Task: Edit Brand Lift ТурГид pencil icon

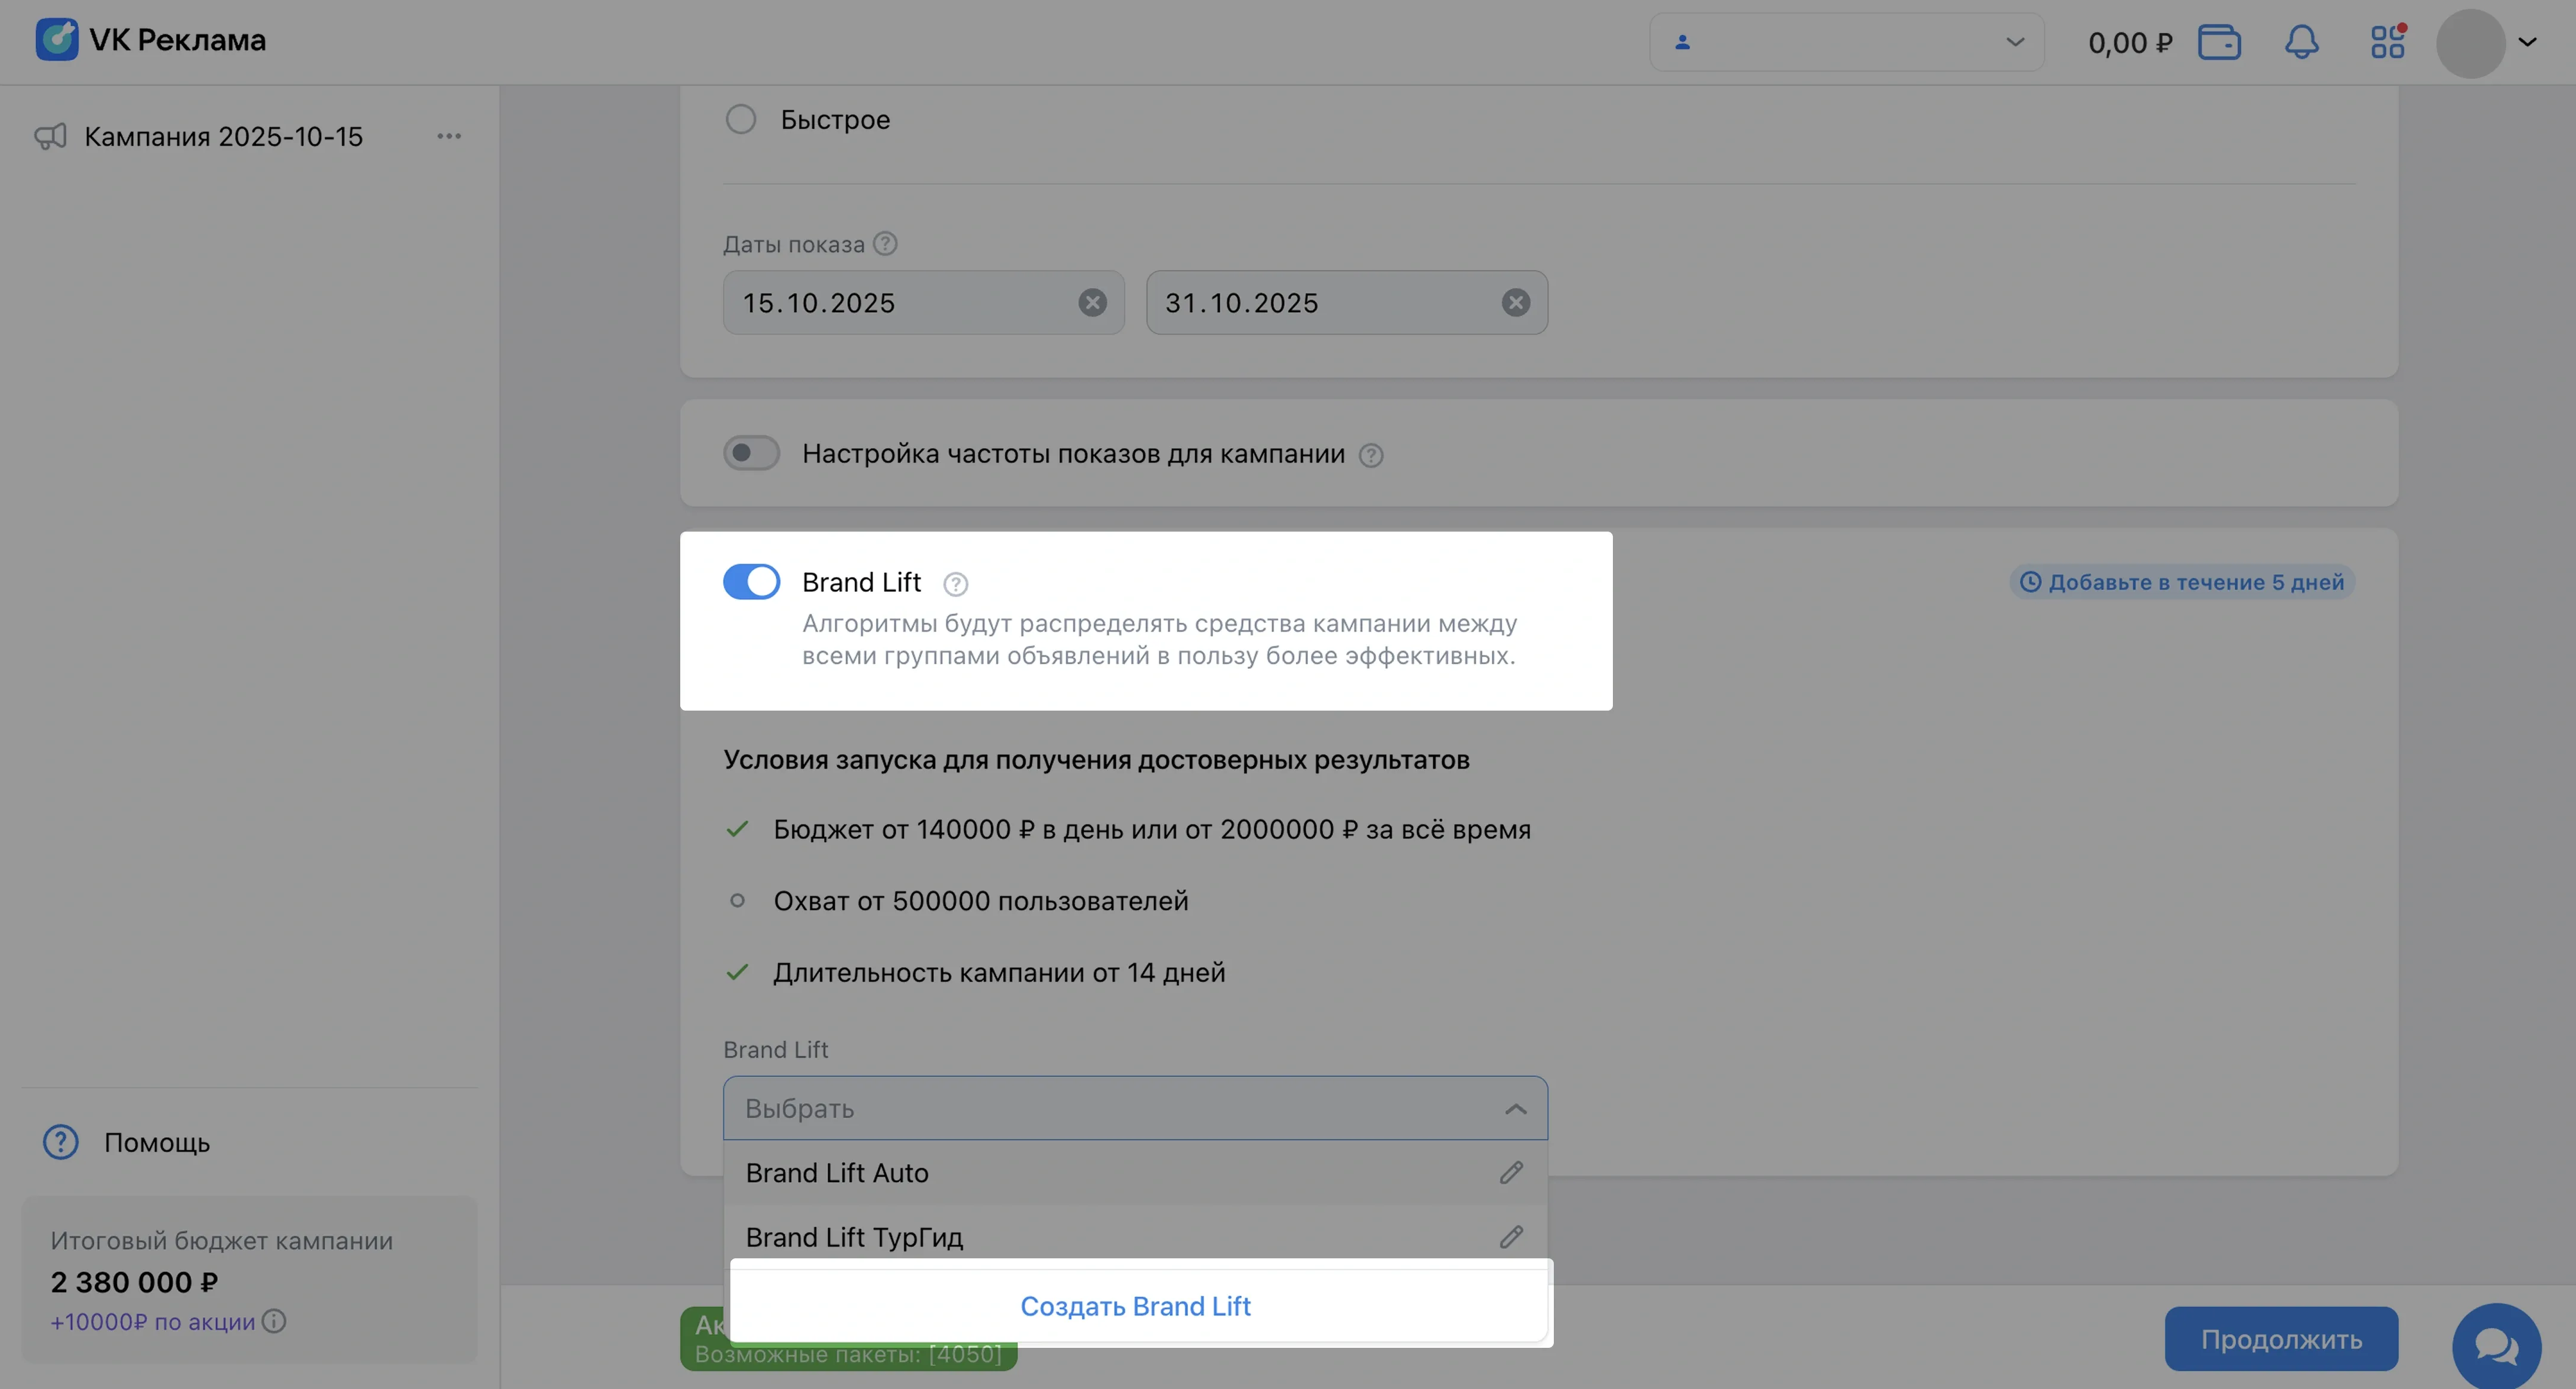Action: coord(1511,1237)
